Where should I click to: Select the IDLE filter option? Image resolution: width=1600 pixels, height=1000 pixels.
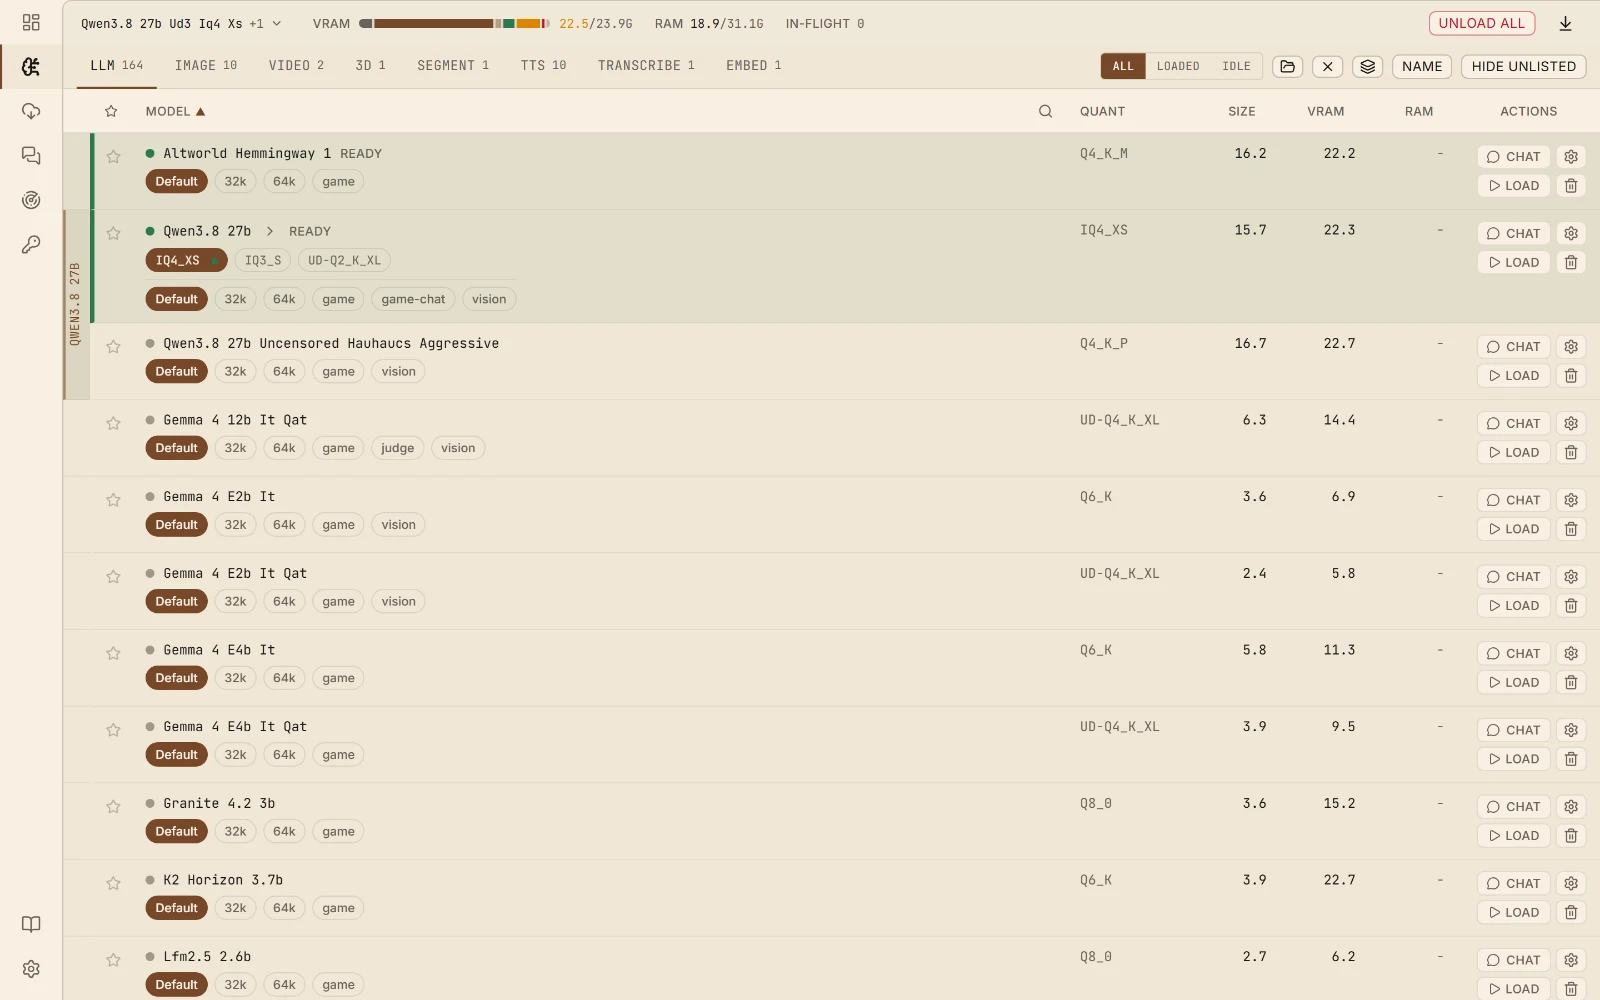coord(1236,66)
